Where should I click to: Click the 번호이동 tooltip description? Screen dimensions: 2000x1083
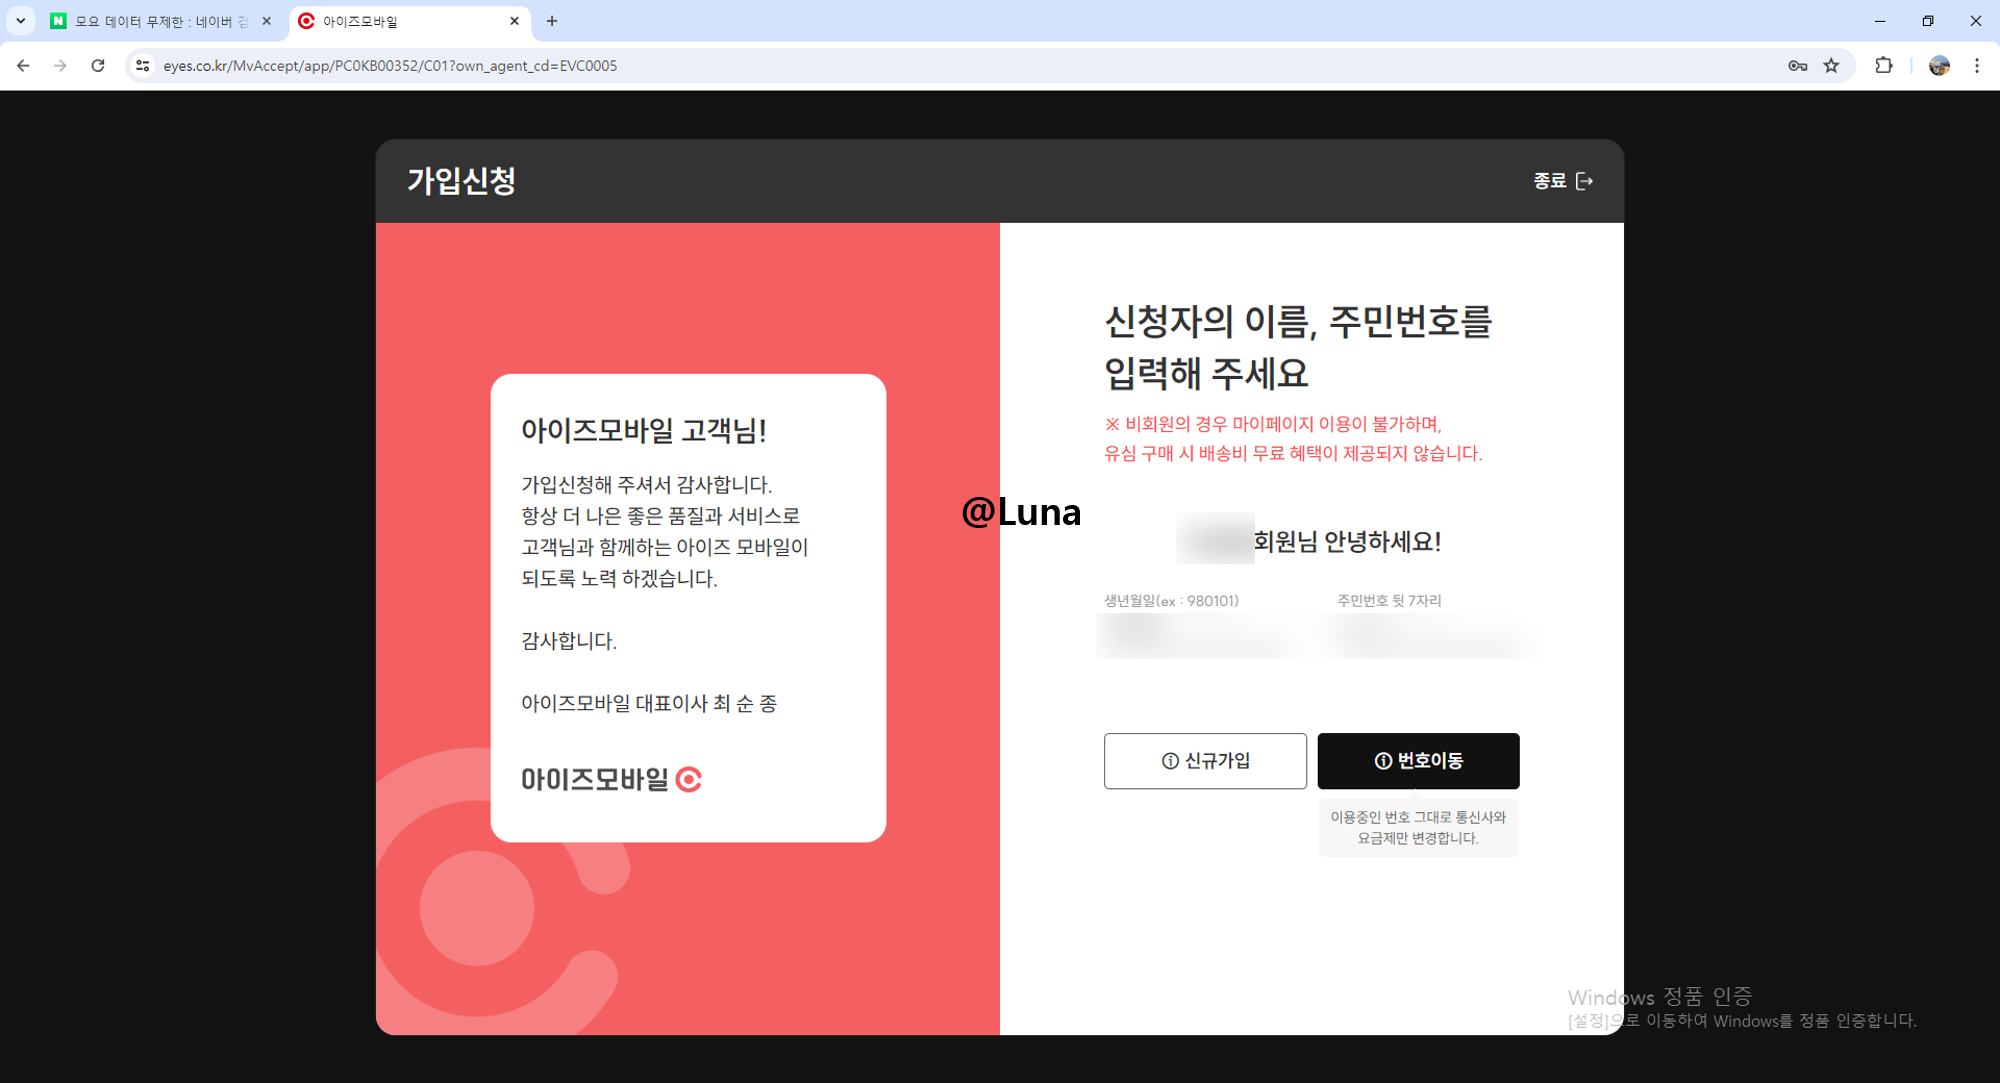pos(1418,828)
